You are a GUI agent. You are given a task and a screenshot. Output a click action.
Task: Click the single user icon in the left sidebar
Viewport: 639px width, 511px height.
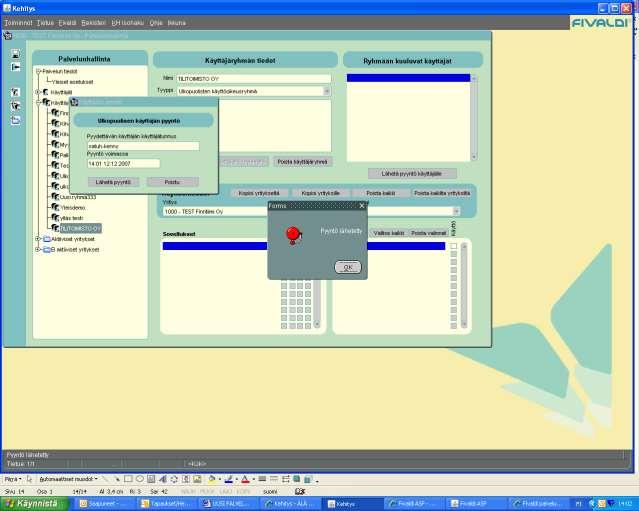15,93
